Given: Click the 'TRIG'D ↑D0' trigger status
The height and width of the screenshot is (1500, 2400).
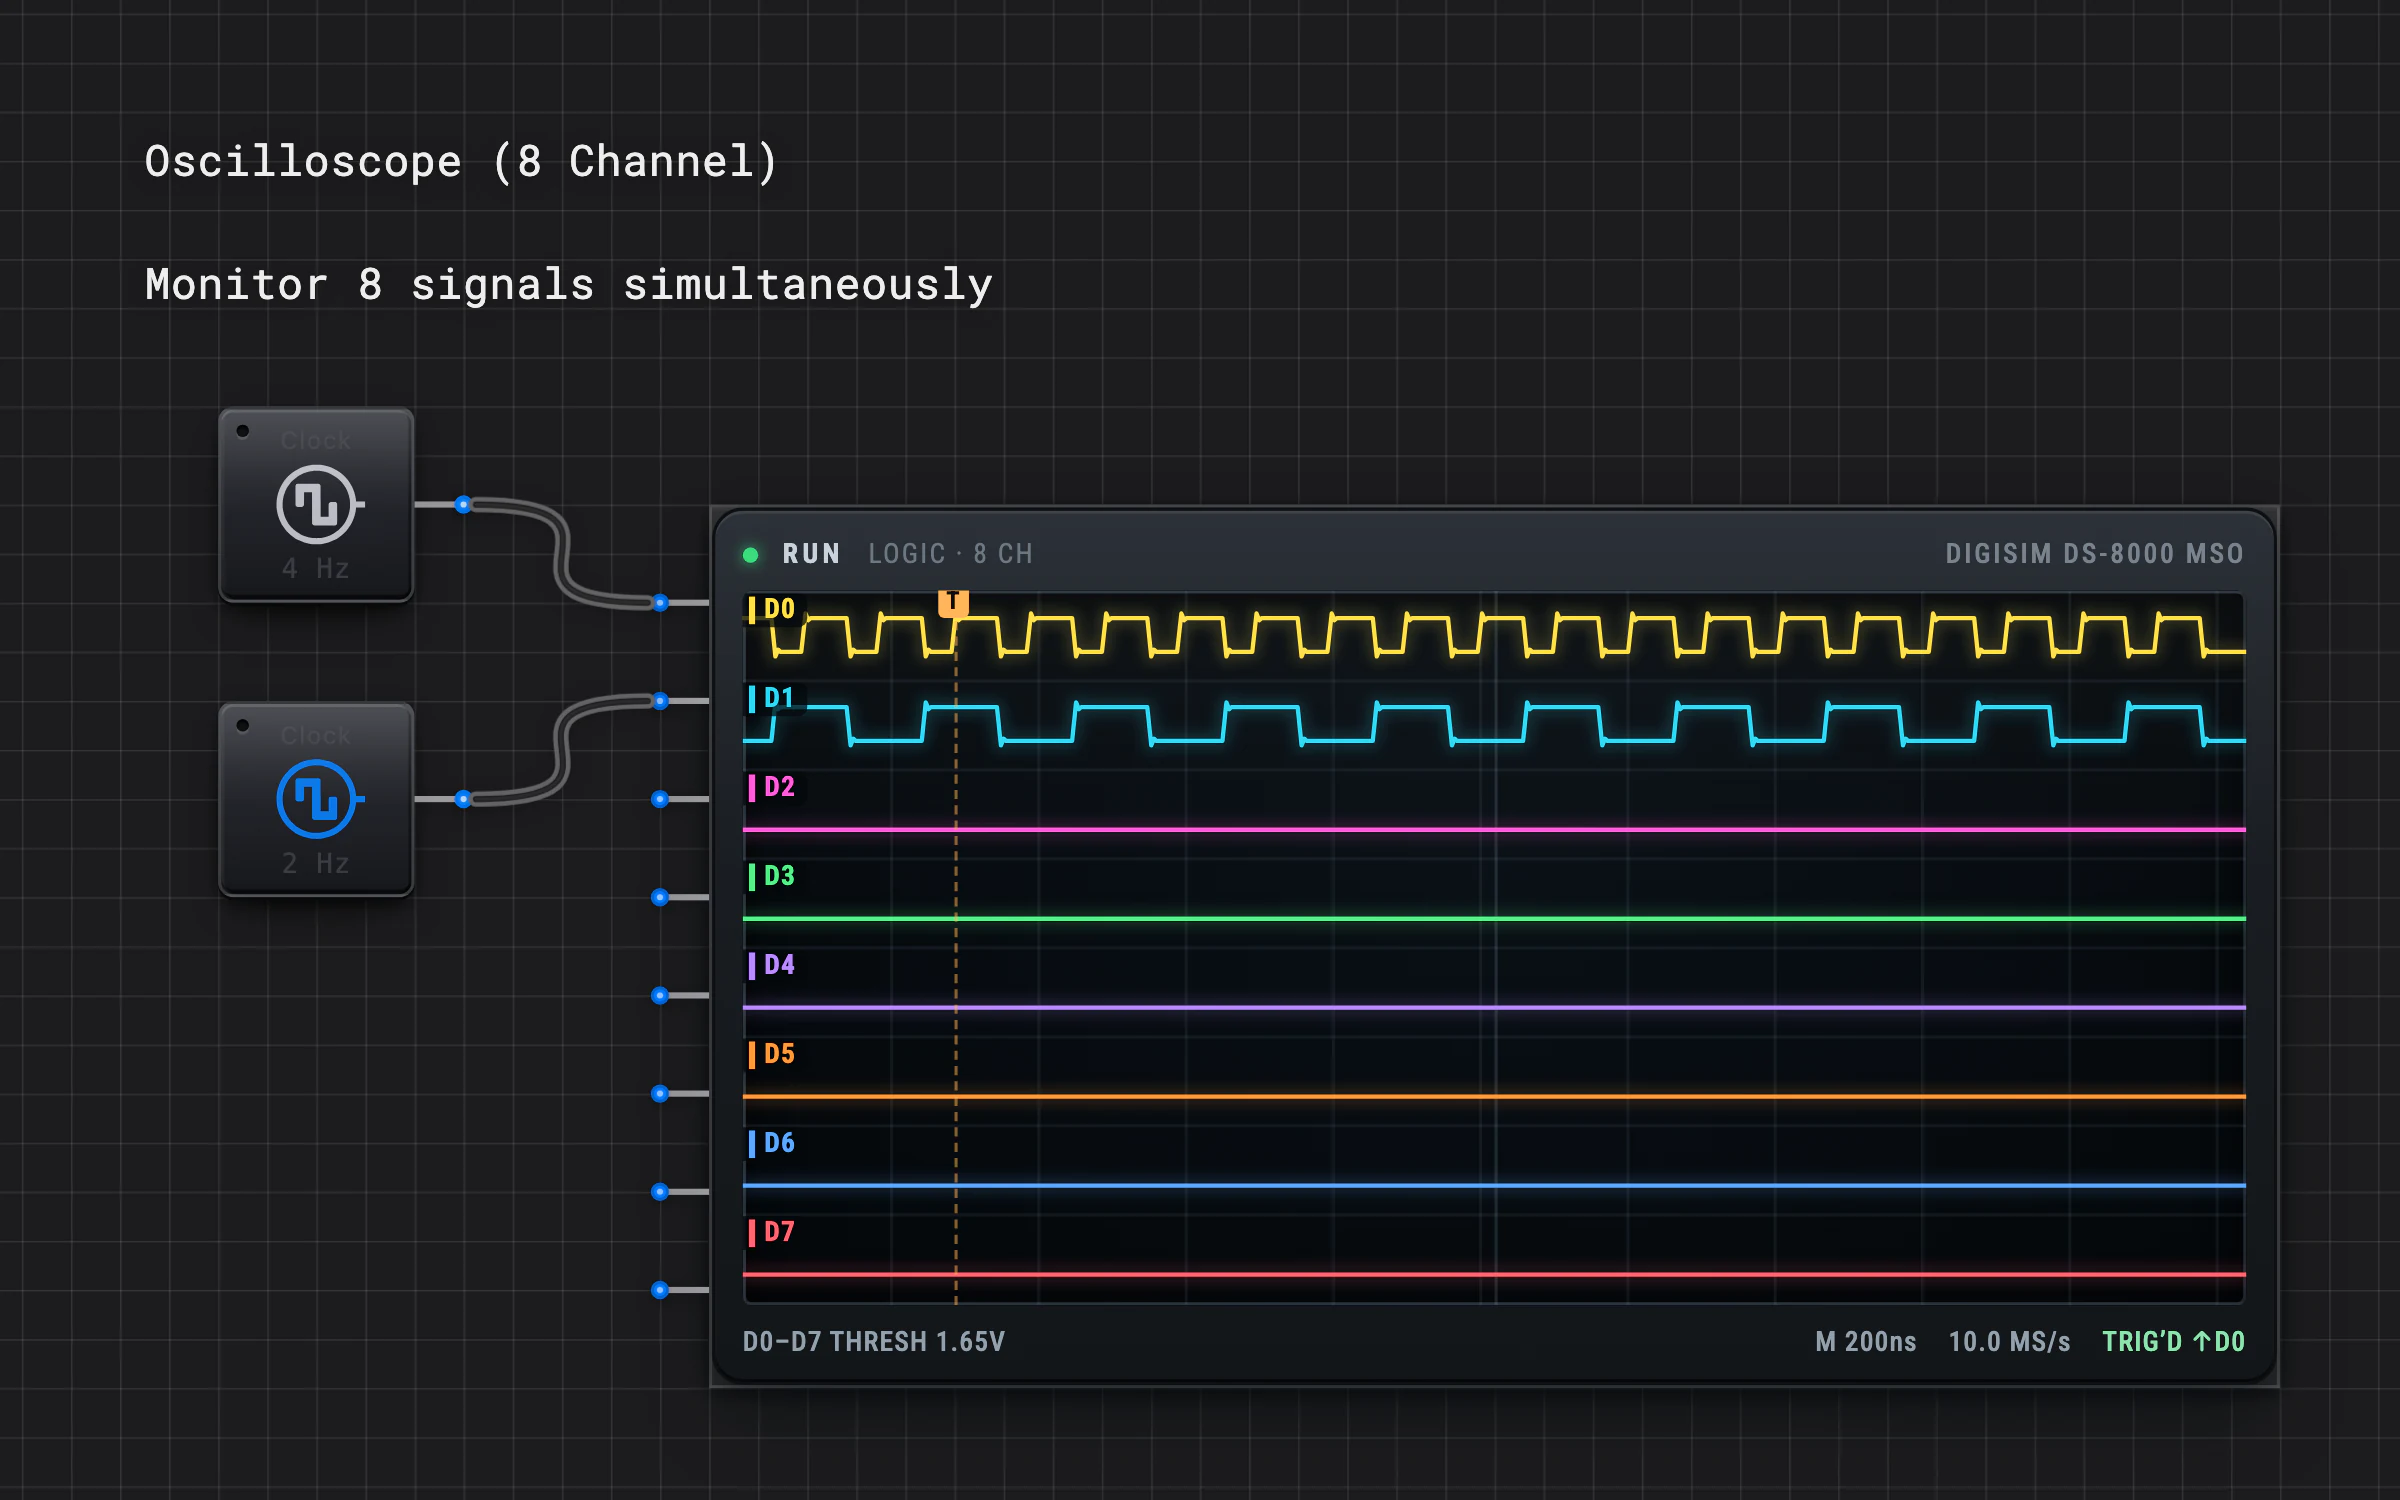Looking at the screenshot, I should [2173, 1342].
